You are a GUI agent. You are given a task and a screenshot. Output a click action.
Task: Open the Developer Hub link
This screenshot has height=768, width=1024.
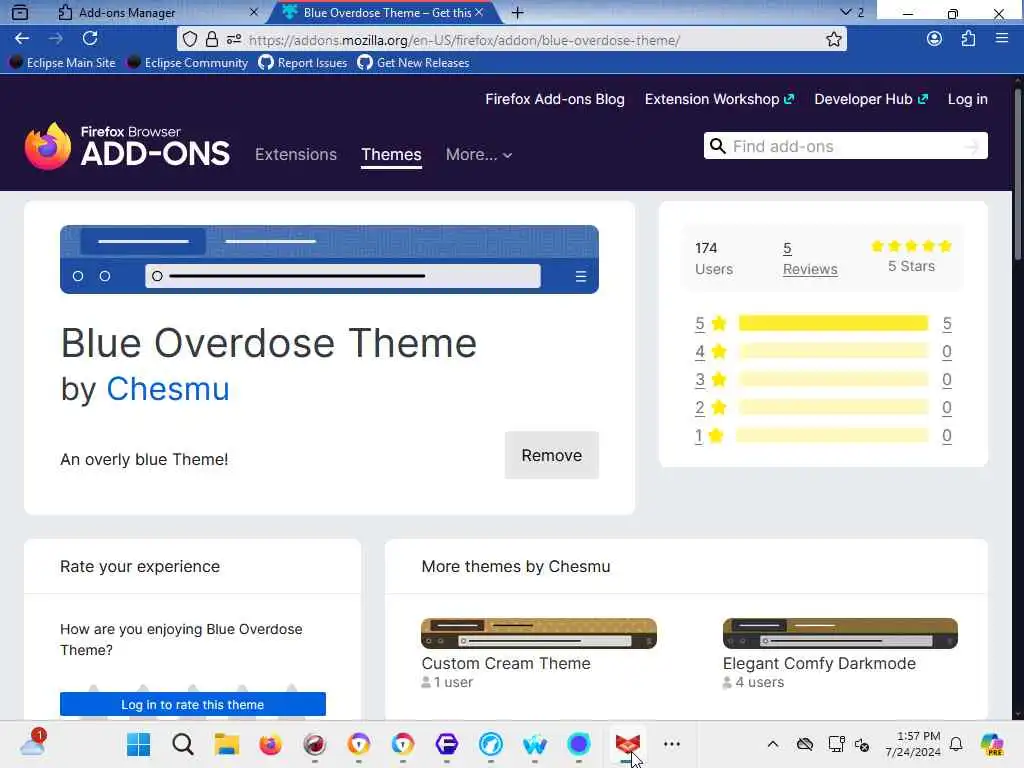871,99
